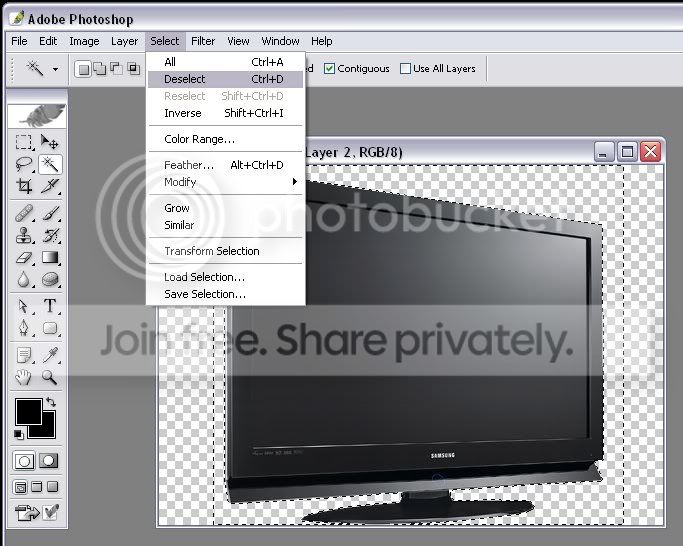Select the Clone Stamp tool
The image size is (683, 546).
point(24,235)
